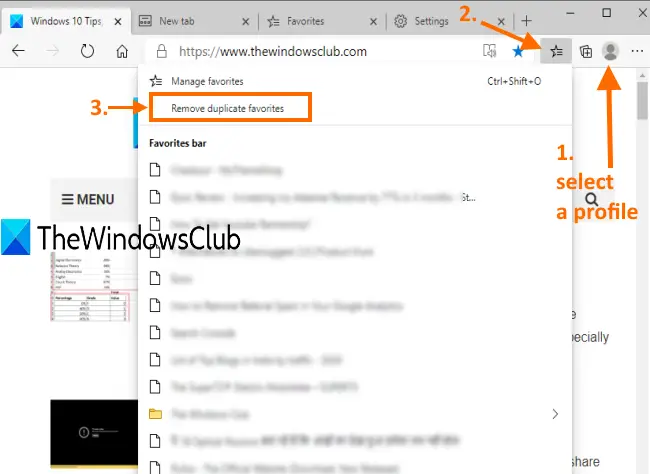Open the black video thumbnail
This screenshot has width=650, height=474.
94,433
